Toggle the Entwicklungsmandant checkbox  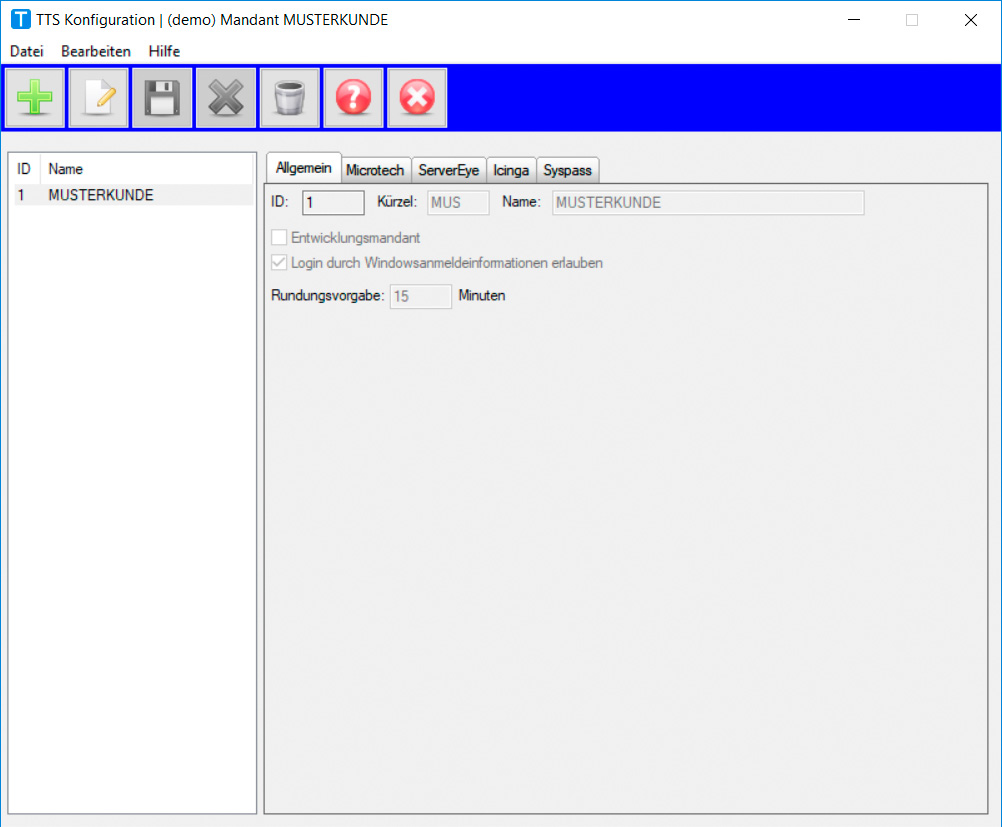coord(279,238)
